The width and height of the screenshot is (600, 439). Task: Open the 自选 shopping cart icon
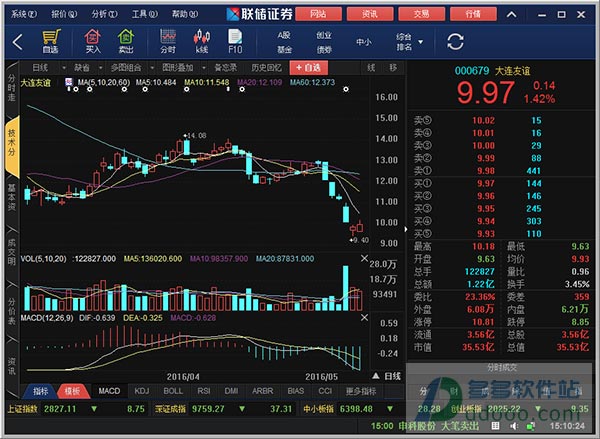[x=51, y=41]
